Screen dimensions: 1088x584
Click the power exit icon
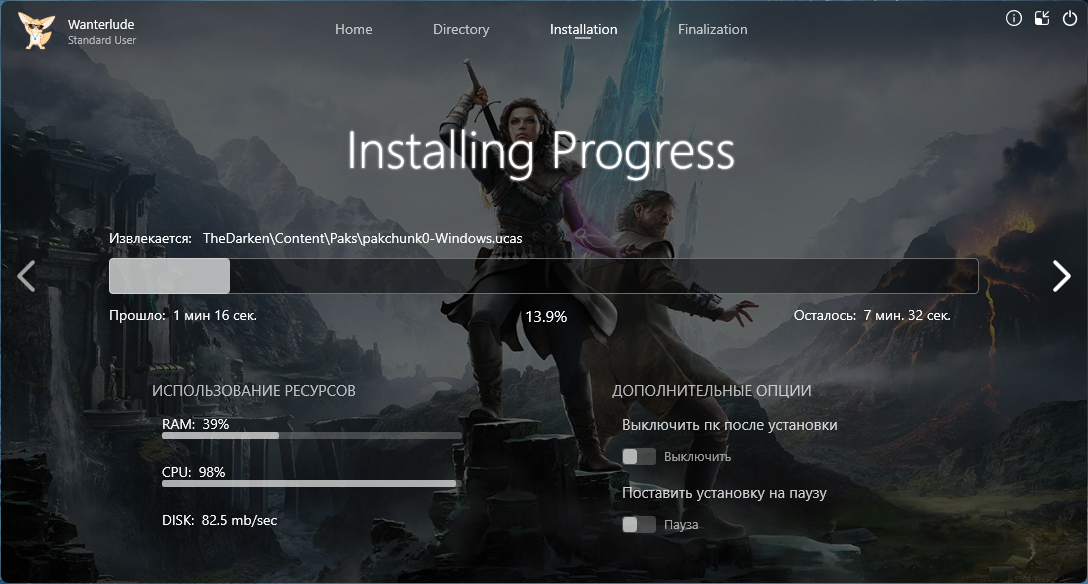click(1070, 19)
